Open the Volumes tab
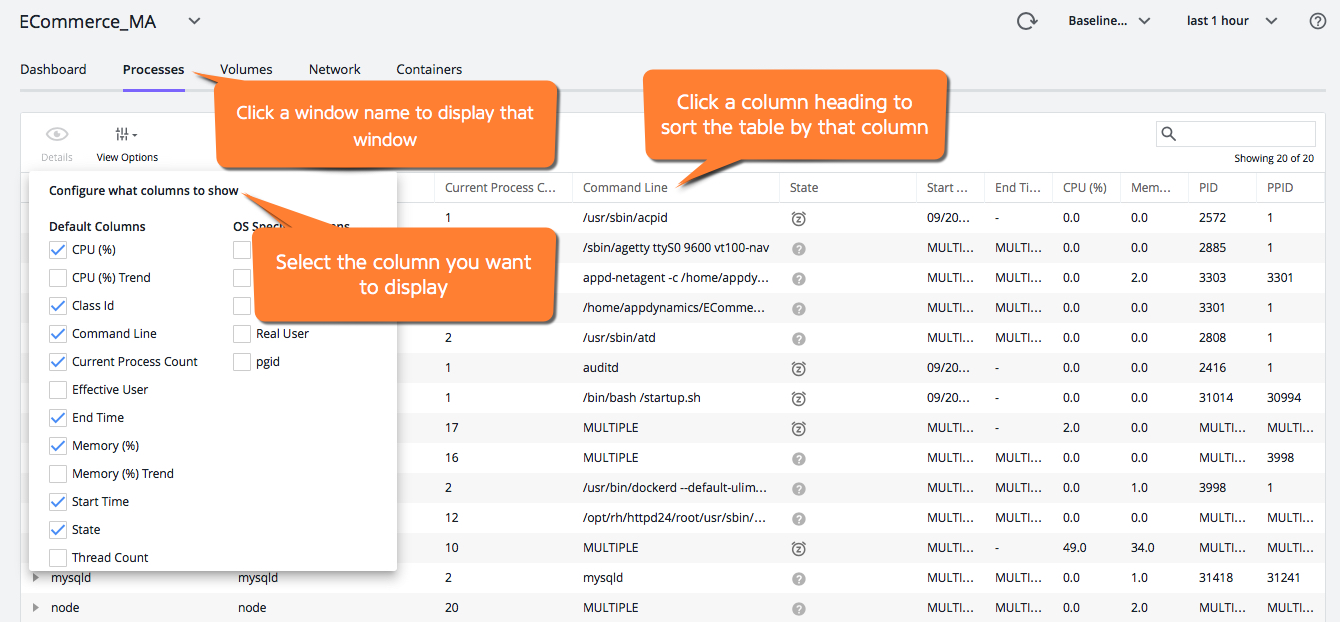This screenshot has width=1340, height=622. (x=246, y=70)
